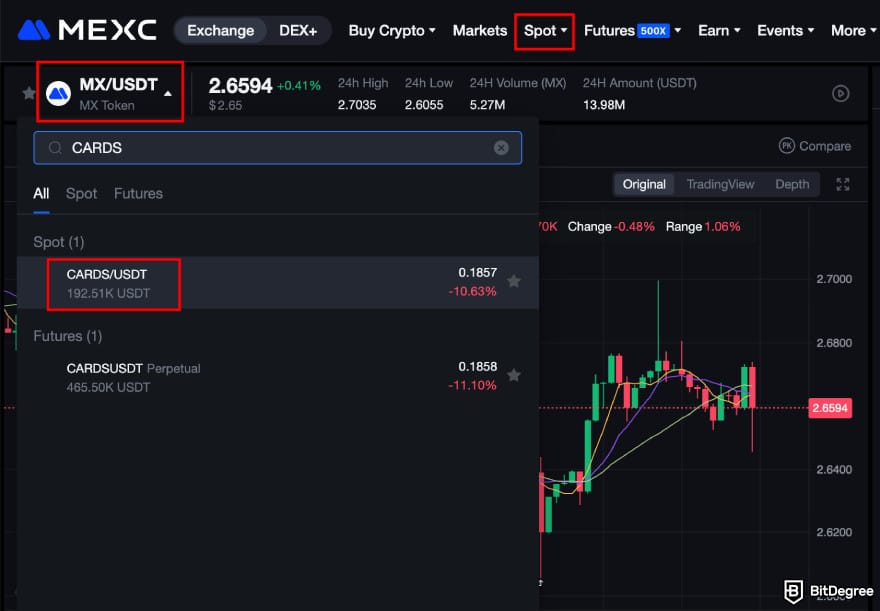Click the 2.6200 price axis label
This screenshot has height=611, width=880.
(x=834, y=532)
